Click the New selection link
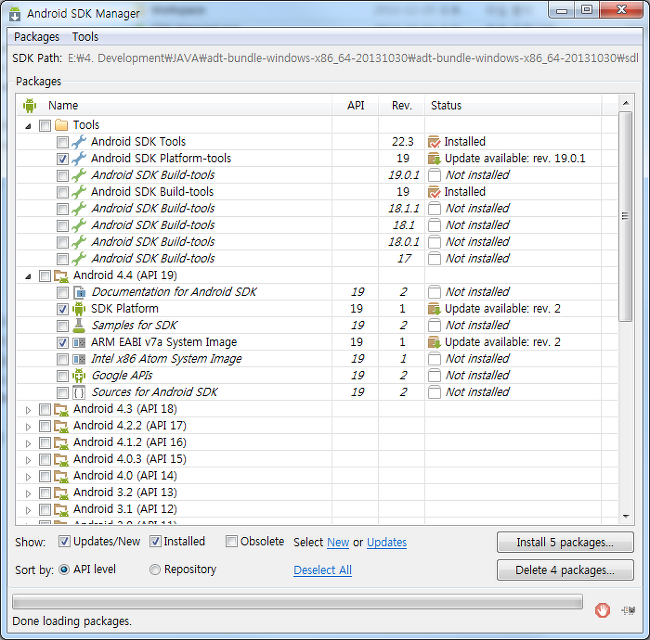The height and width of the screenshot is (640, 650). point(338,542)
